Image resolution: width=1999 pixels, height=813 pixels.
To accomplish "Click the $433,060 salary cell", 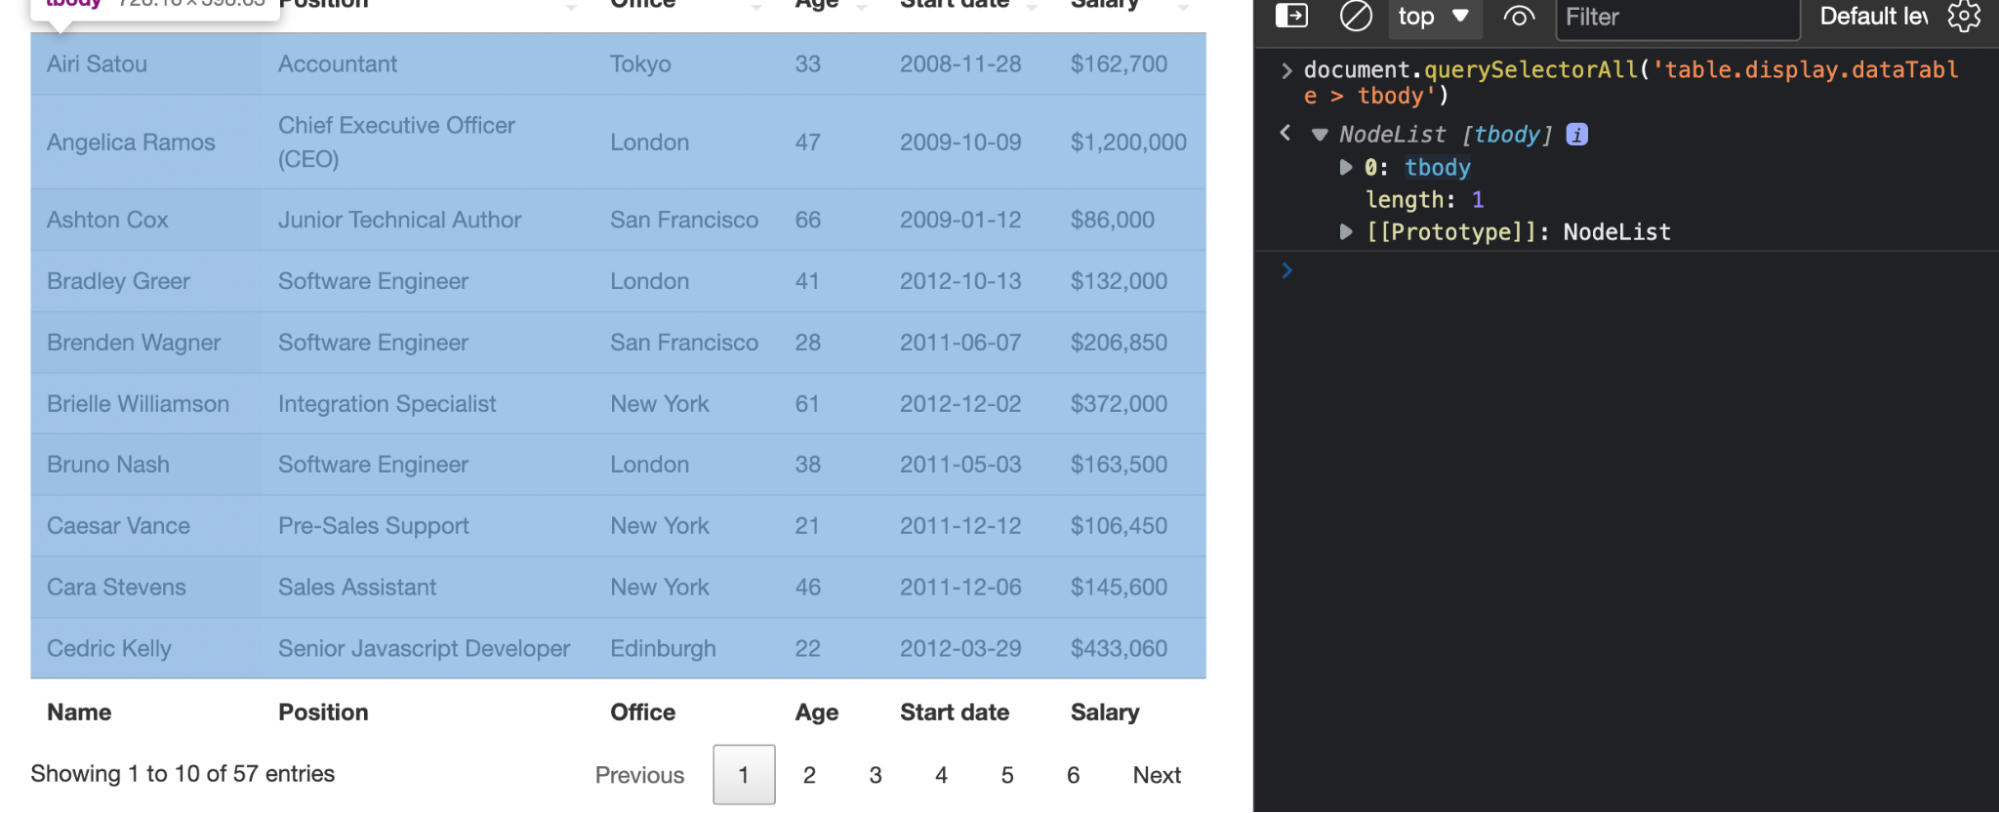I will click(1130, 648).
